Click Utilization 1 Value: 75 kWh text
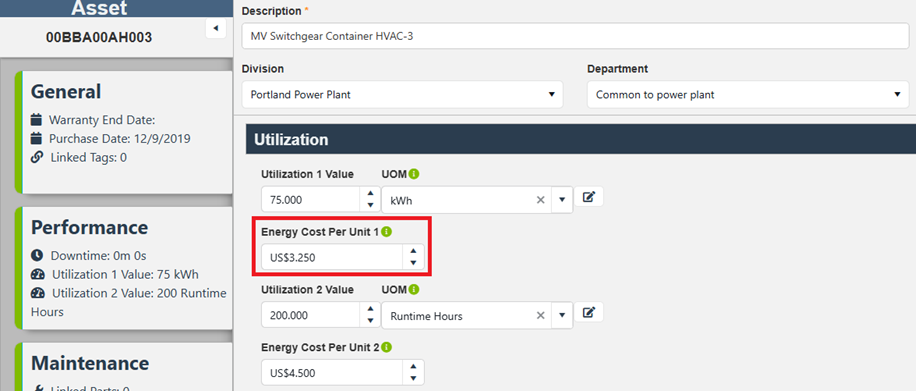916x391 pixels. point(127,275)
